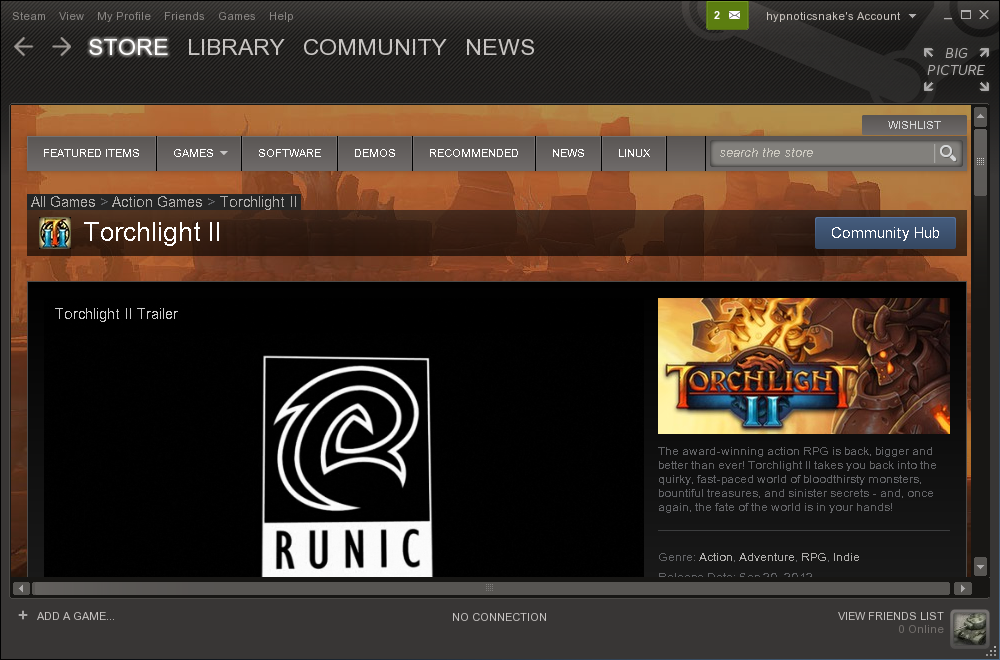This screenshot has width=1000, height=660.
Task: Switch to the COMMUNITY section
Action: tap(374, 47)
